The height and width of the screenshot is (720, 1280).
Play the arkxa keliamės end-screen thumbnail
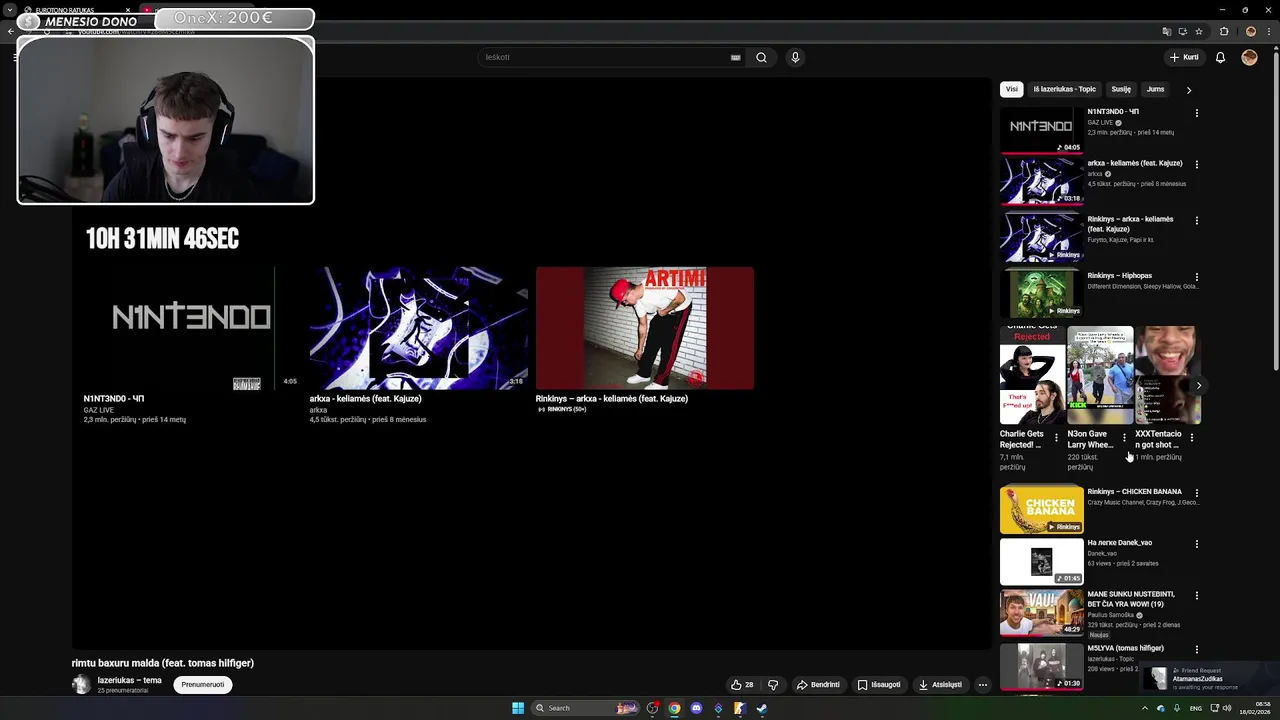click(418, 328)
